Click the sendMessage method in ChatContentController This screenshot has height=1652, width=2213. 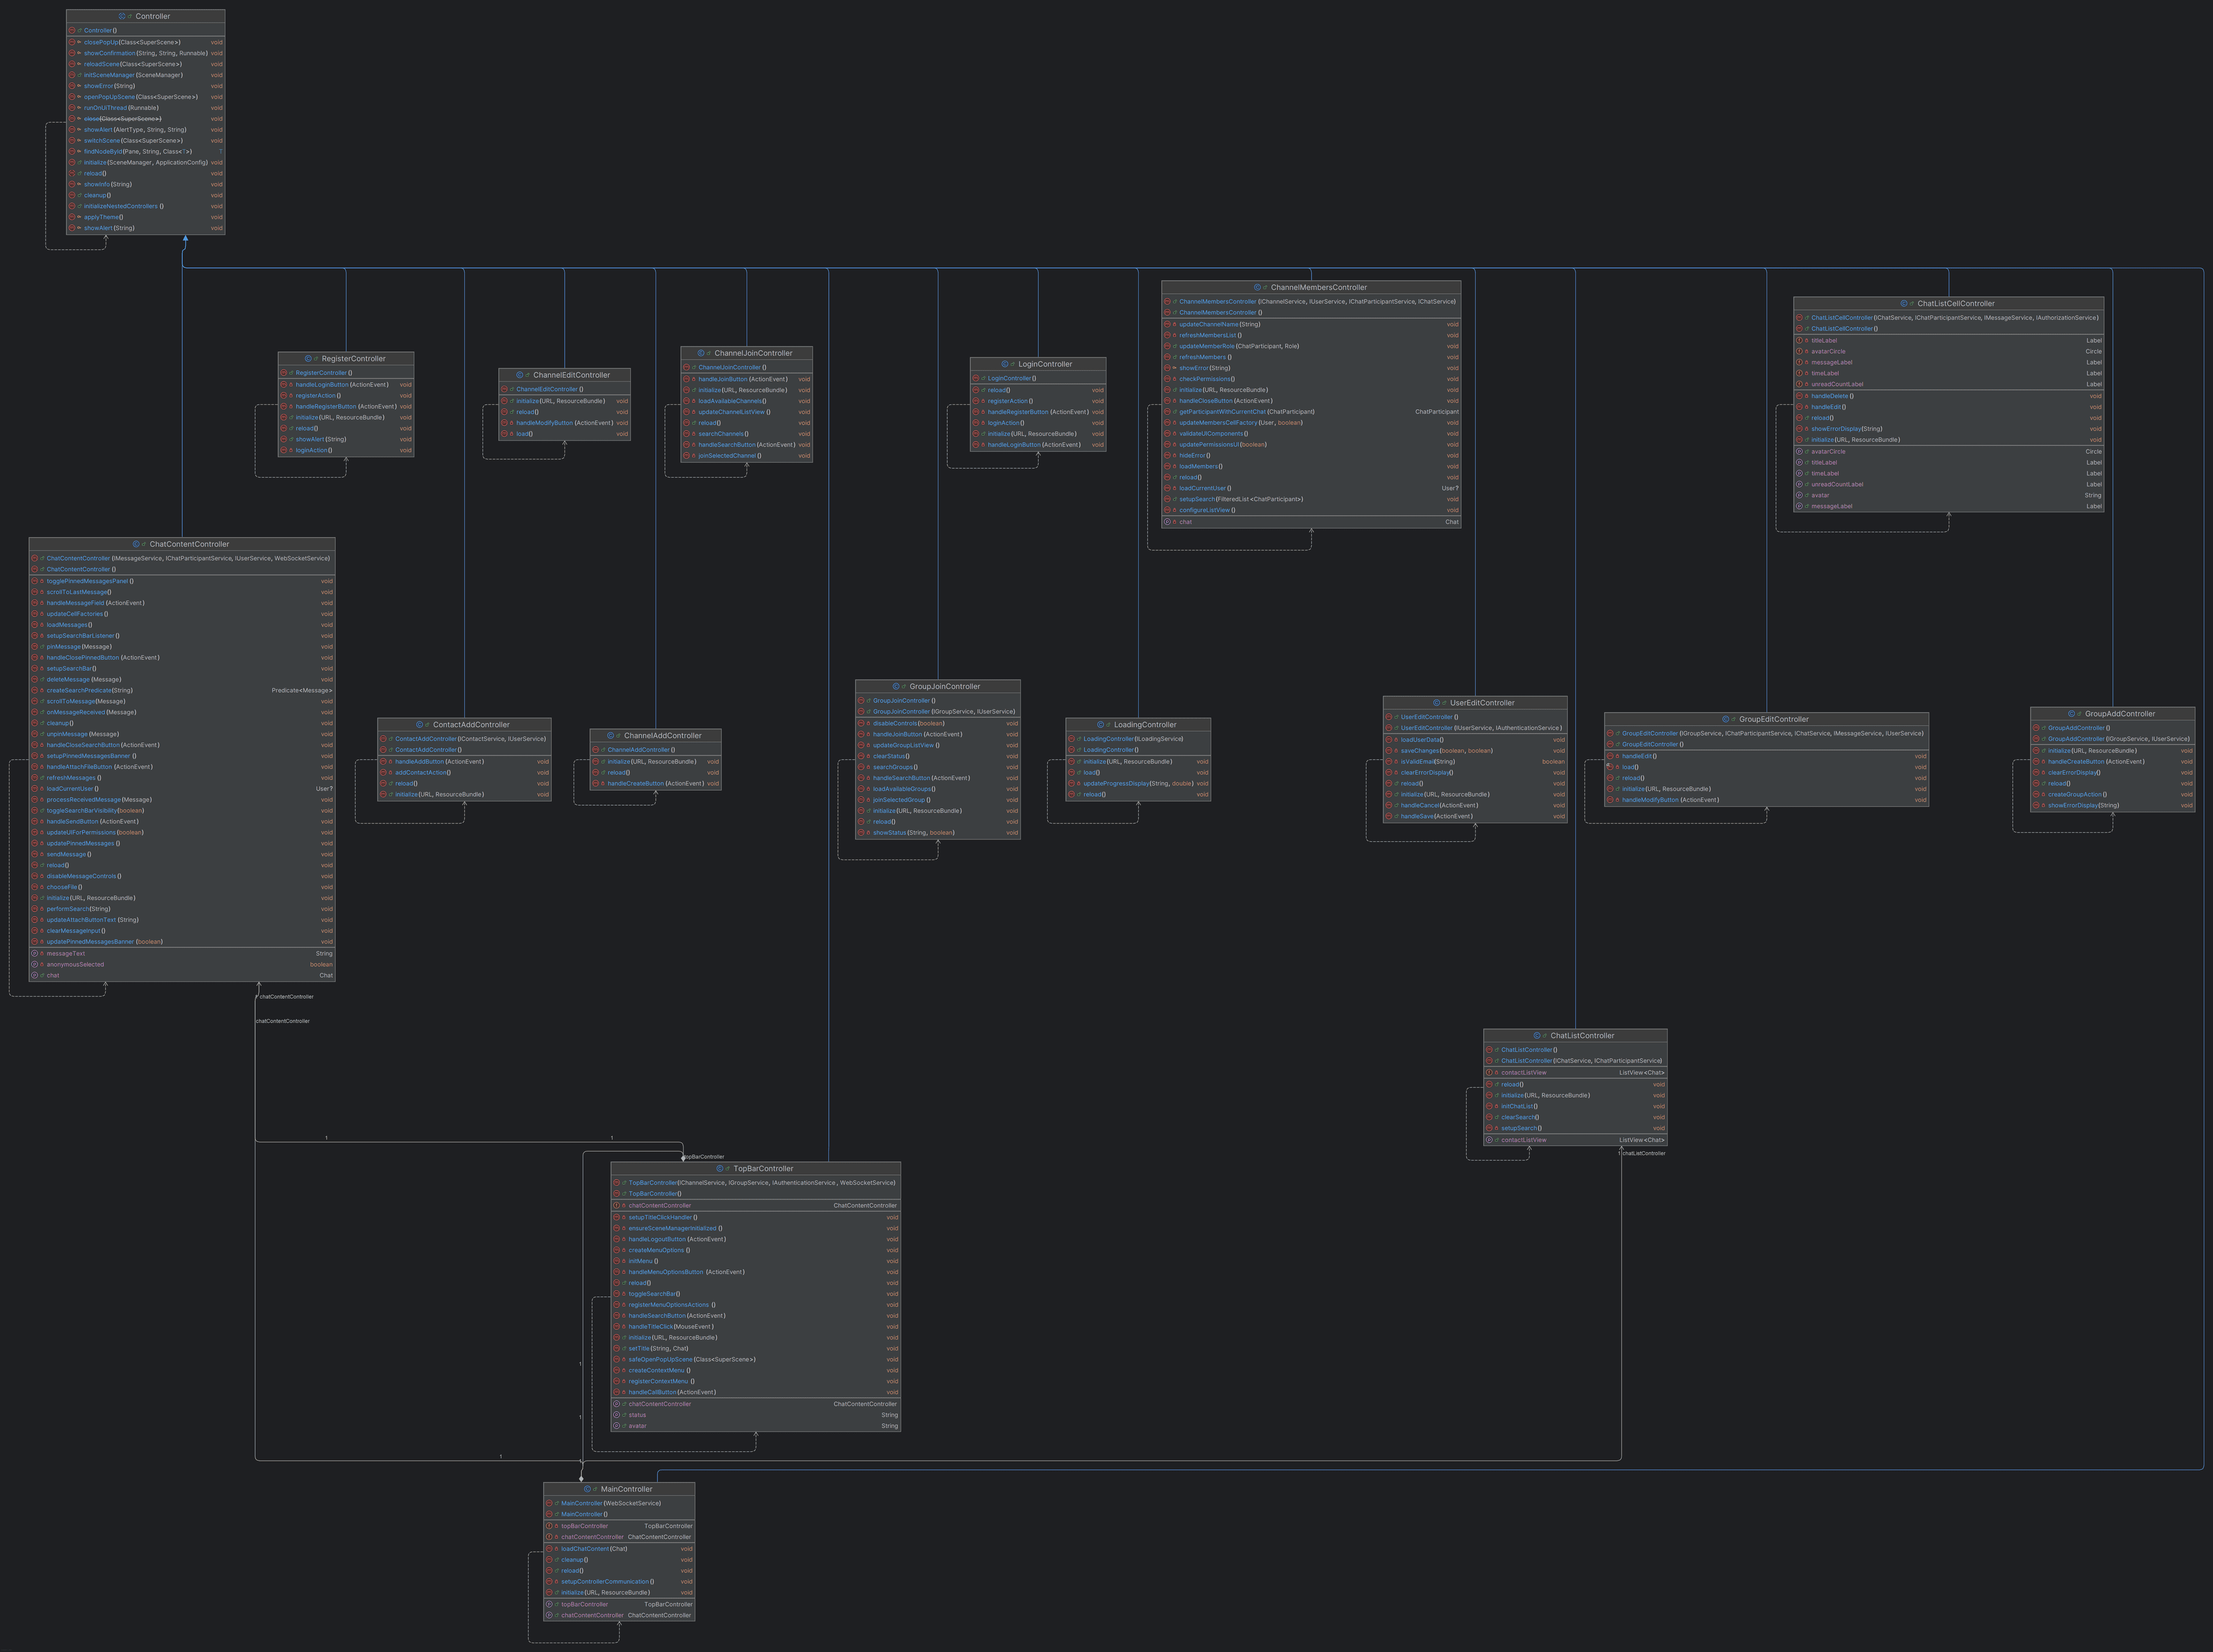(x=68, y=854)
